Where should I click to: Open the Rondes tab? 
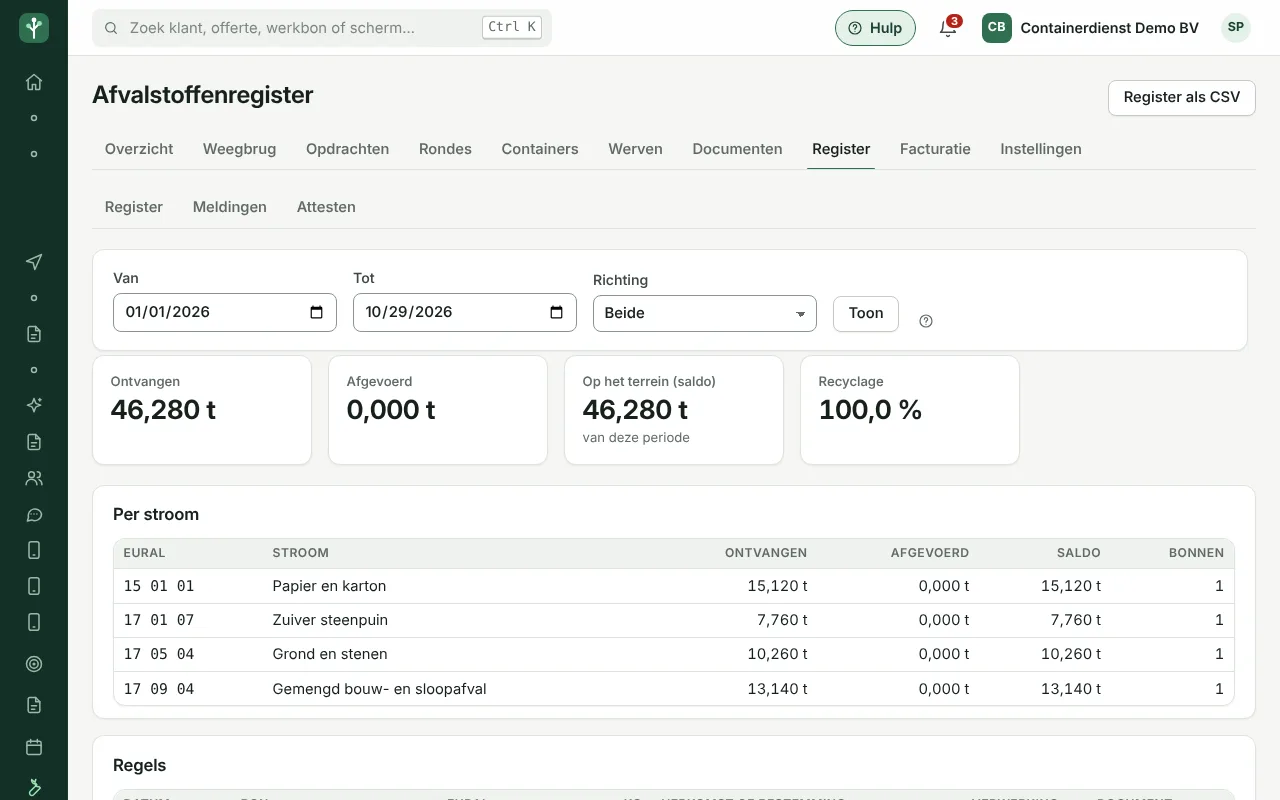point(445,149)
